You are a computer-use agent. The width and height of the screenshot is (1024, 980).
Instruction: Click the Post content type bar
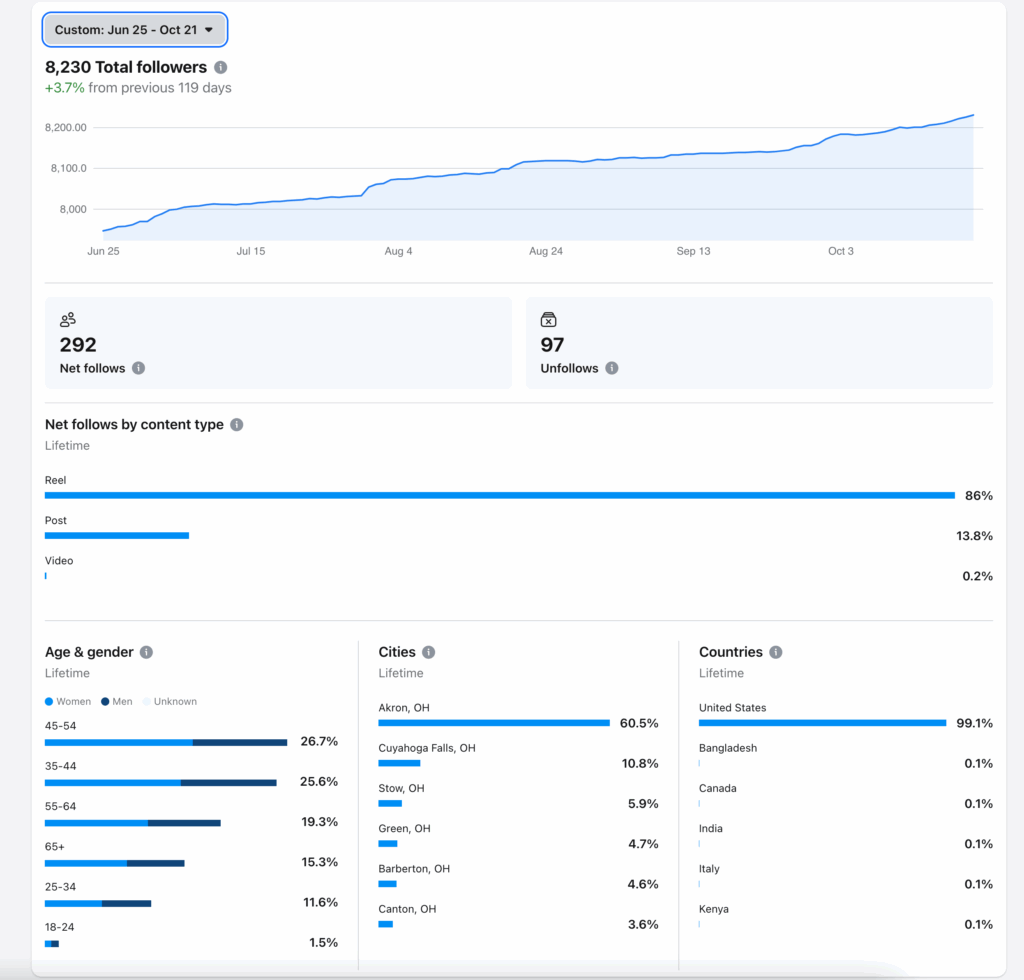pos(117,536)
